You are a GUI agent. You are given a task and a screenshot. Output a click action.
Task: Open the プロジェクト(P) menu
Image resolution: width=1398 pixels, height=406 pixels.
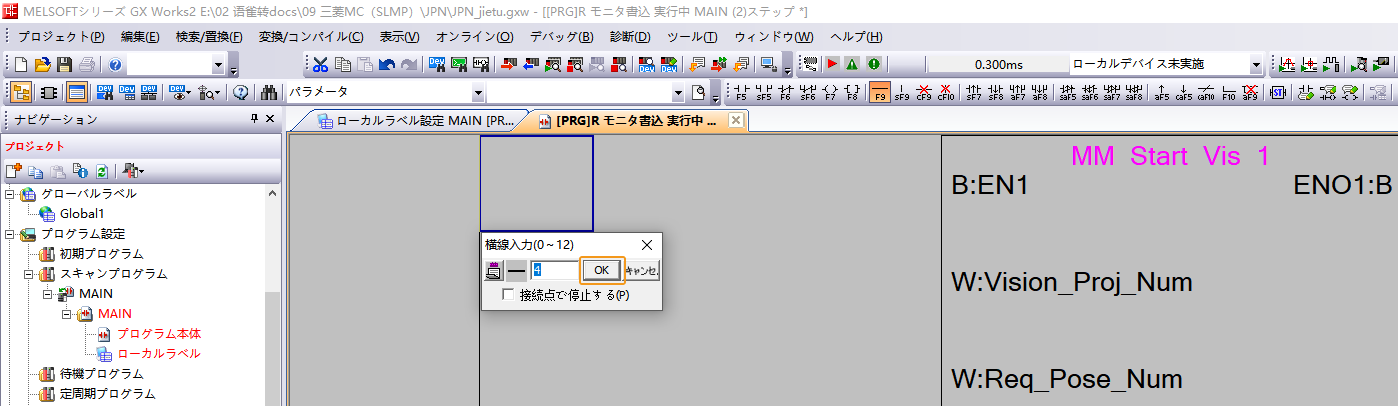pos(61,37)
